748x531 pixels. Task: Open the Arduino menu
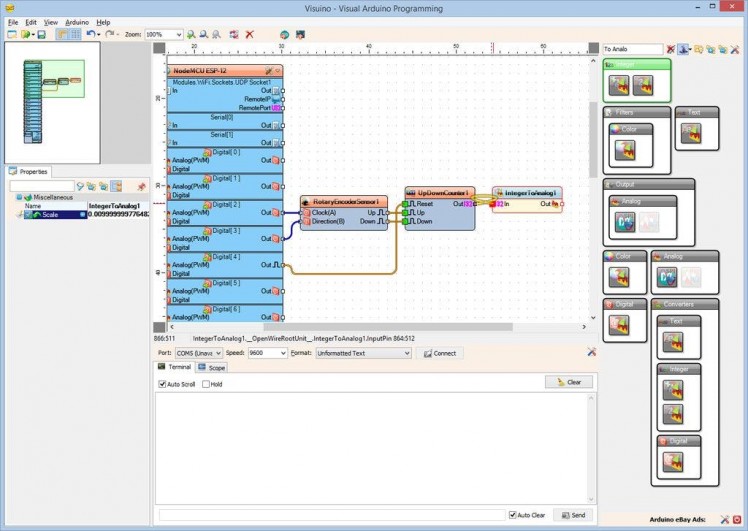(77, 21)
